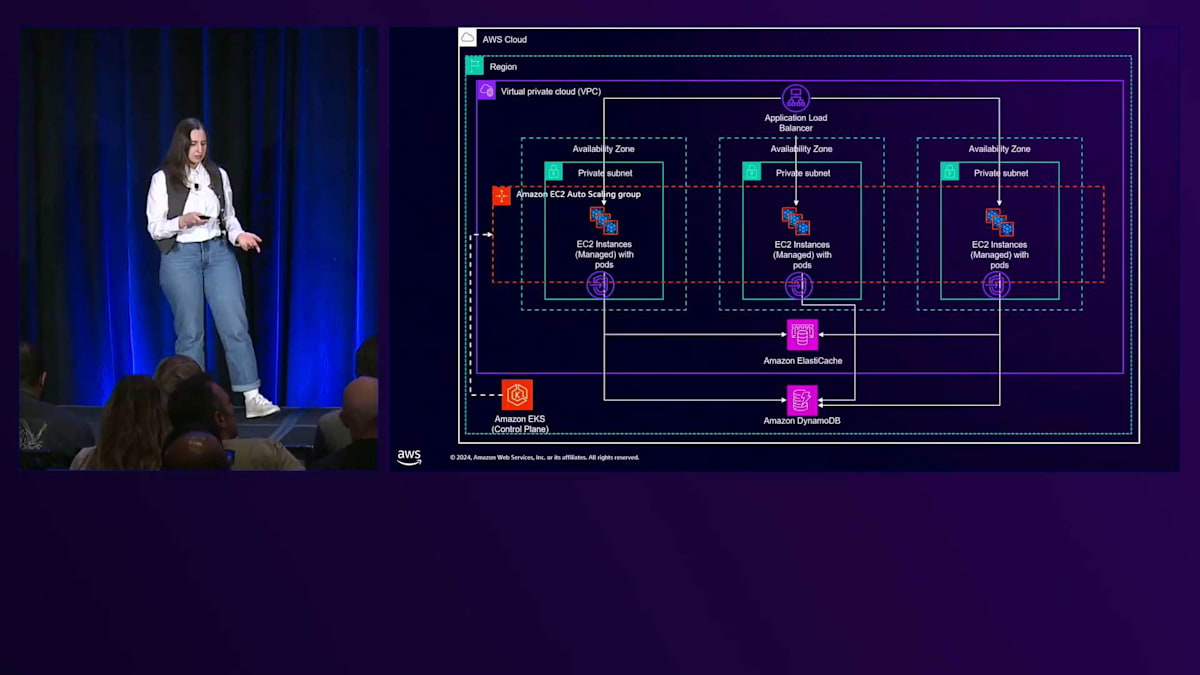1200x675 pixels.
Task: Click the rightmost "Availability Zone" label
Action: coord(999,149)
